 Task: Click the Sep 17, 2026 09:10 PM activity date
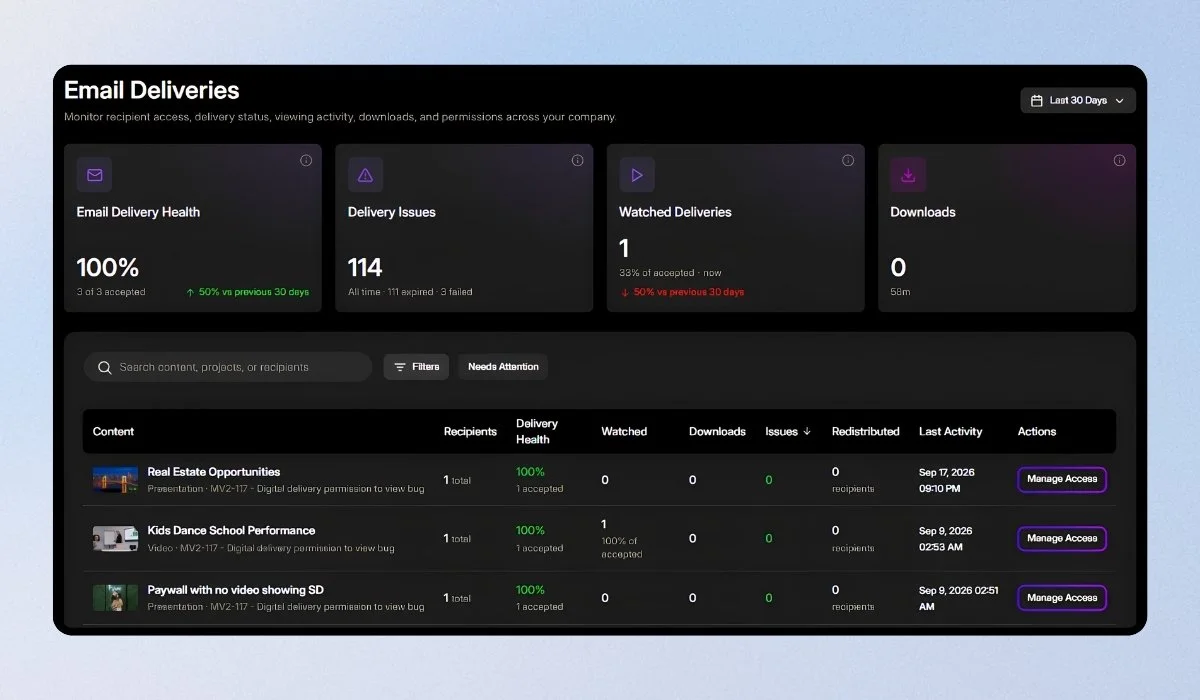point(947,480)
